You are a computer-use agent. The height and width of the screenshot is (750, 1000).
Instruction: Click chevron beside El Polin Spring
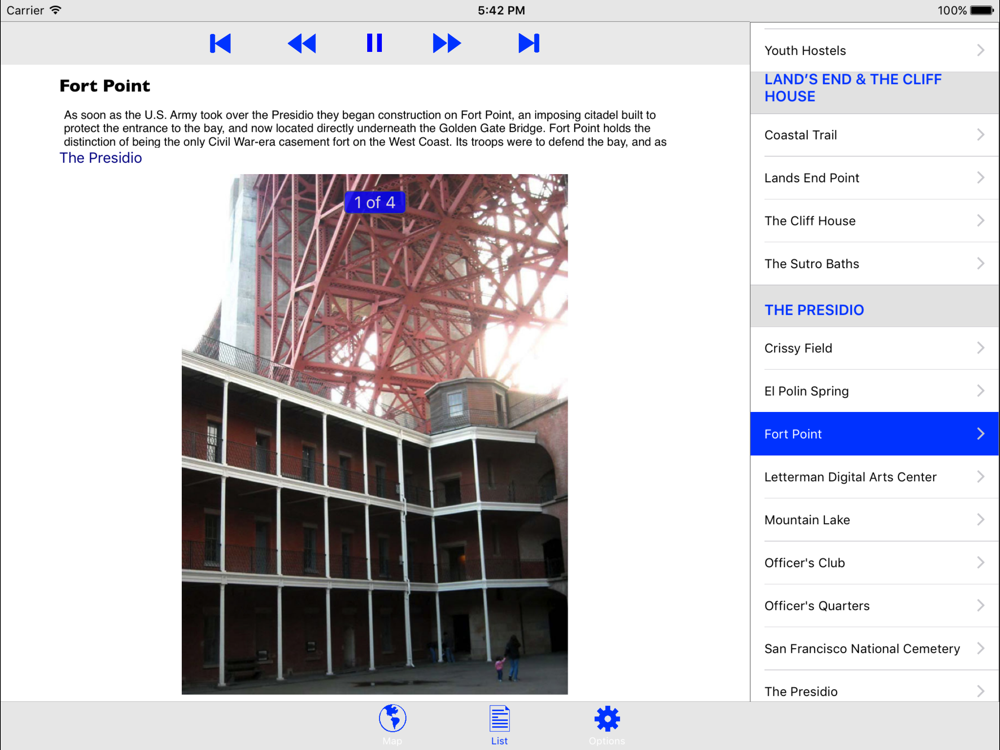coord(981,391)
